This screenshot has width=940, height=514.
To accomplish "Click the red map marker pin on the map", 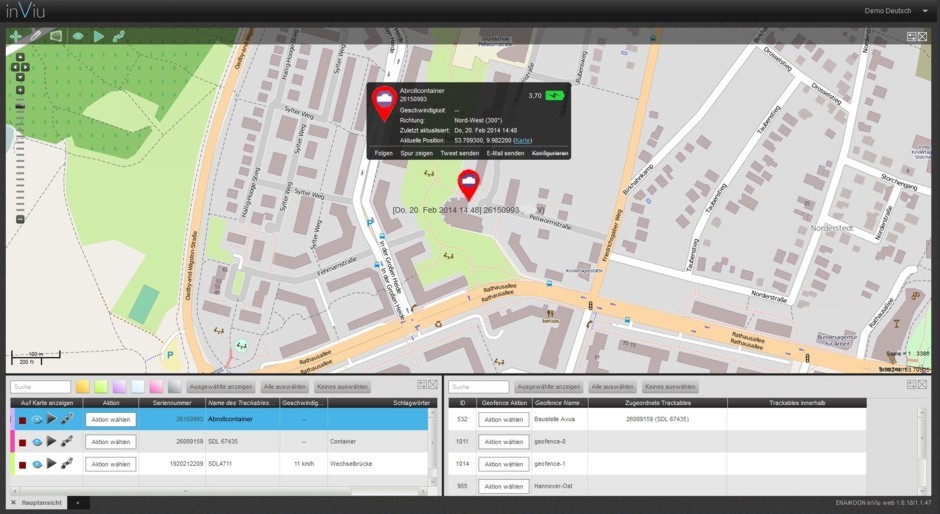I will pyautogui.click(x=469, y=185).
